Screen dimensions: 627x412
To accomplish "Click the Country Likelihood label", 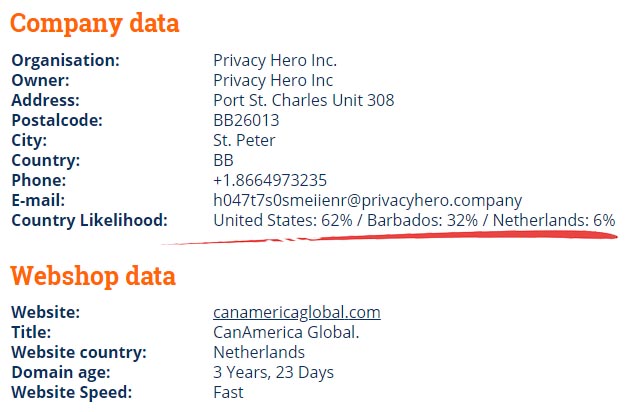I will 90,220.
